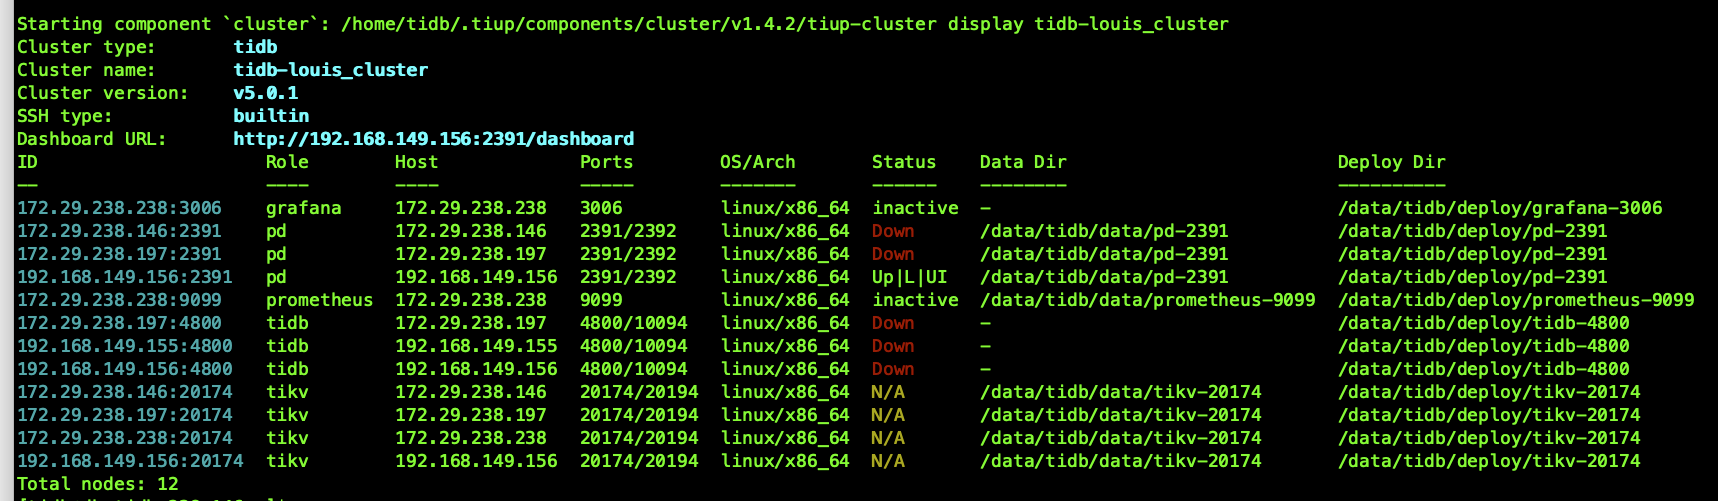Click host cell 192.168.149.155

click(x=476, y=346)
